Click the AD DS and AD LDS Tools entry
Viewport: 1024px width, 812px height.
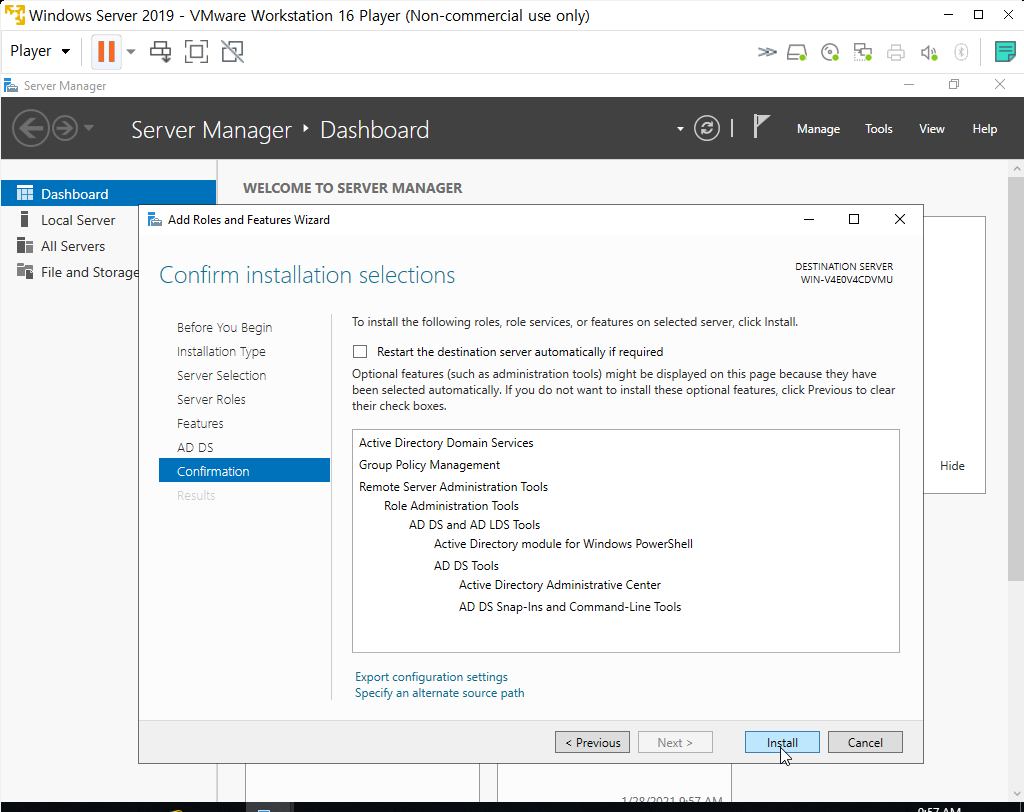coord(474,525)
